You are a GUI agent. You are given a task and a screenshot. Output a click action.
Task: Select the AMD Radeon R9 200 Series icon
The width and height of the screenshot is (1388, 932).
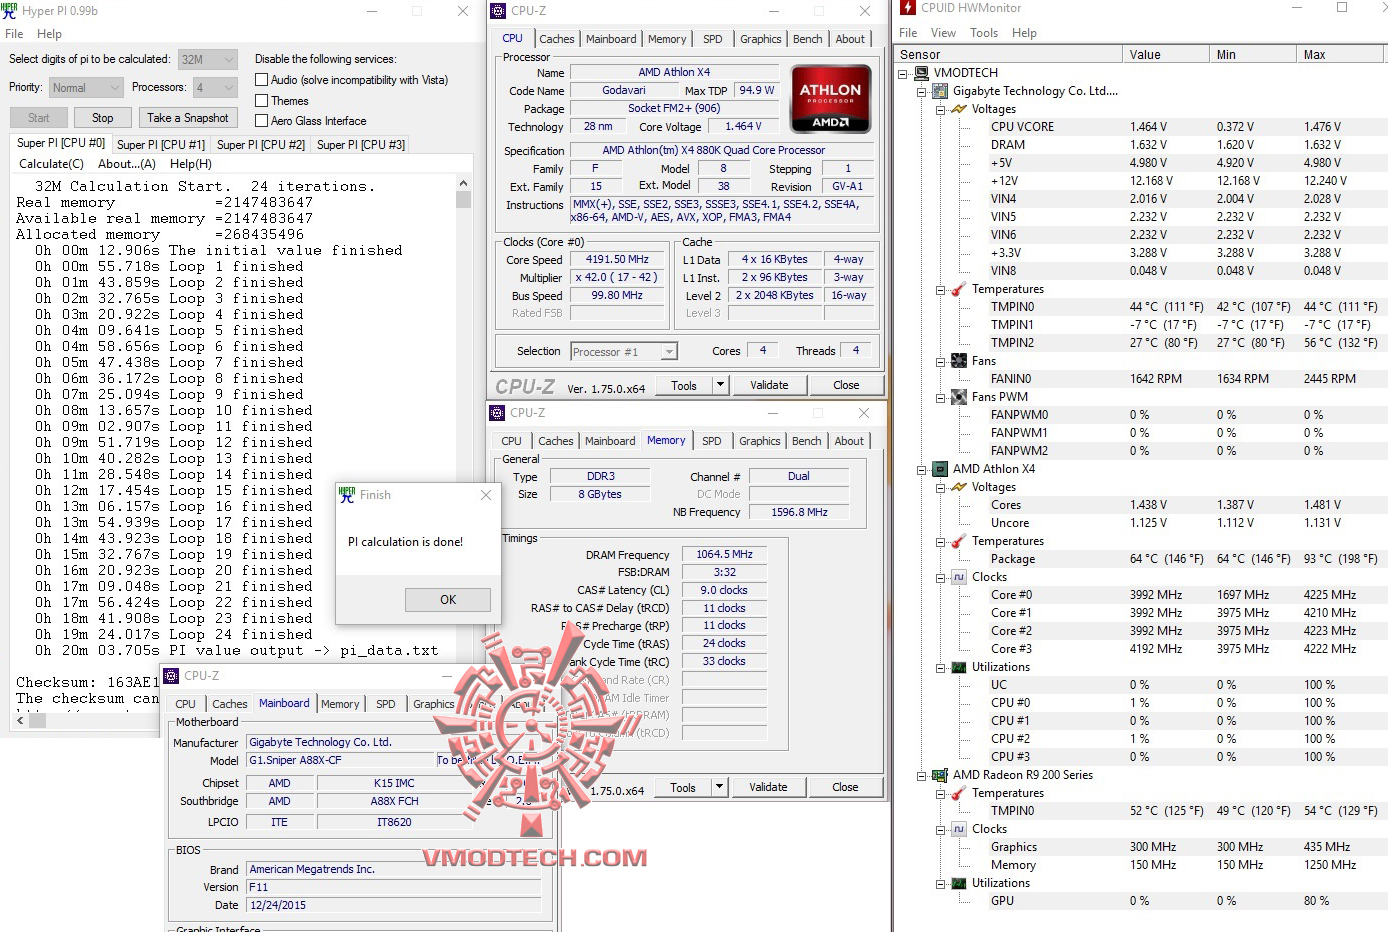click(x=940, y=775)
